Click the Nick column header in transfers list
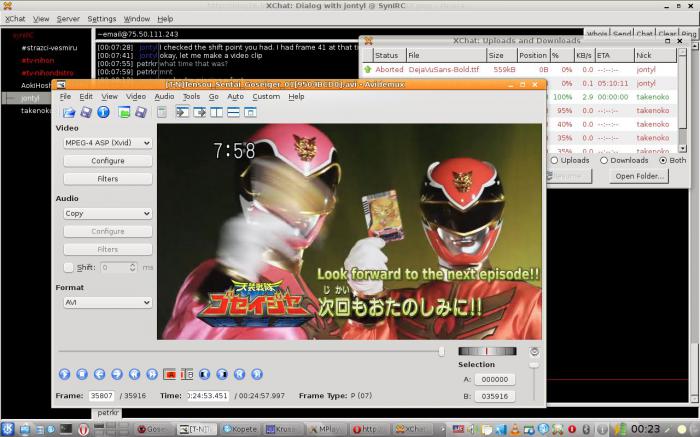This screenshot has height=437, width=700. 655,55
